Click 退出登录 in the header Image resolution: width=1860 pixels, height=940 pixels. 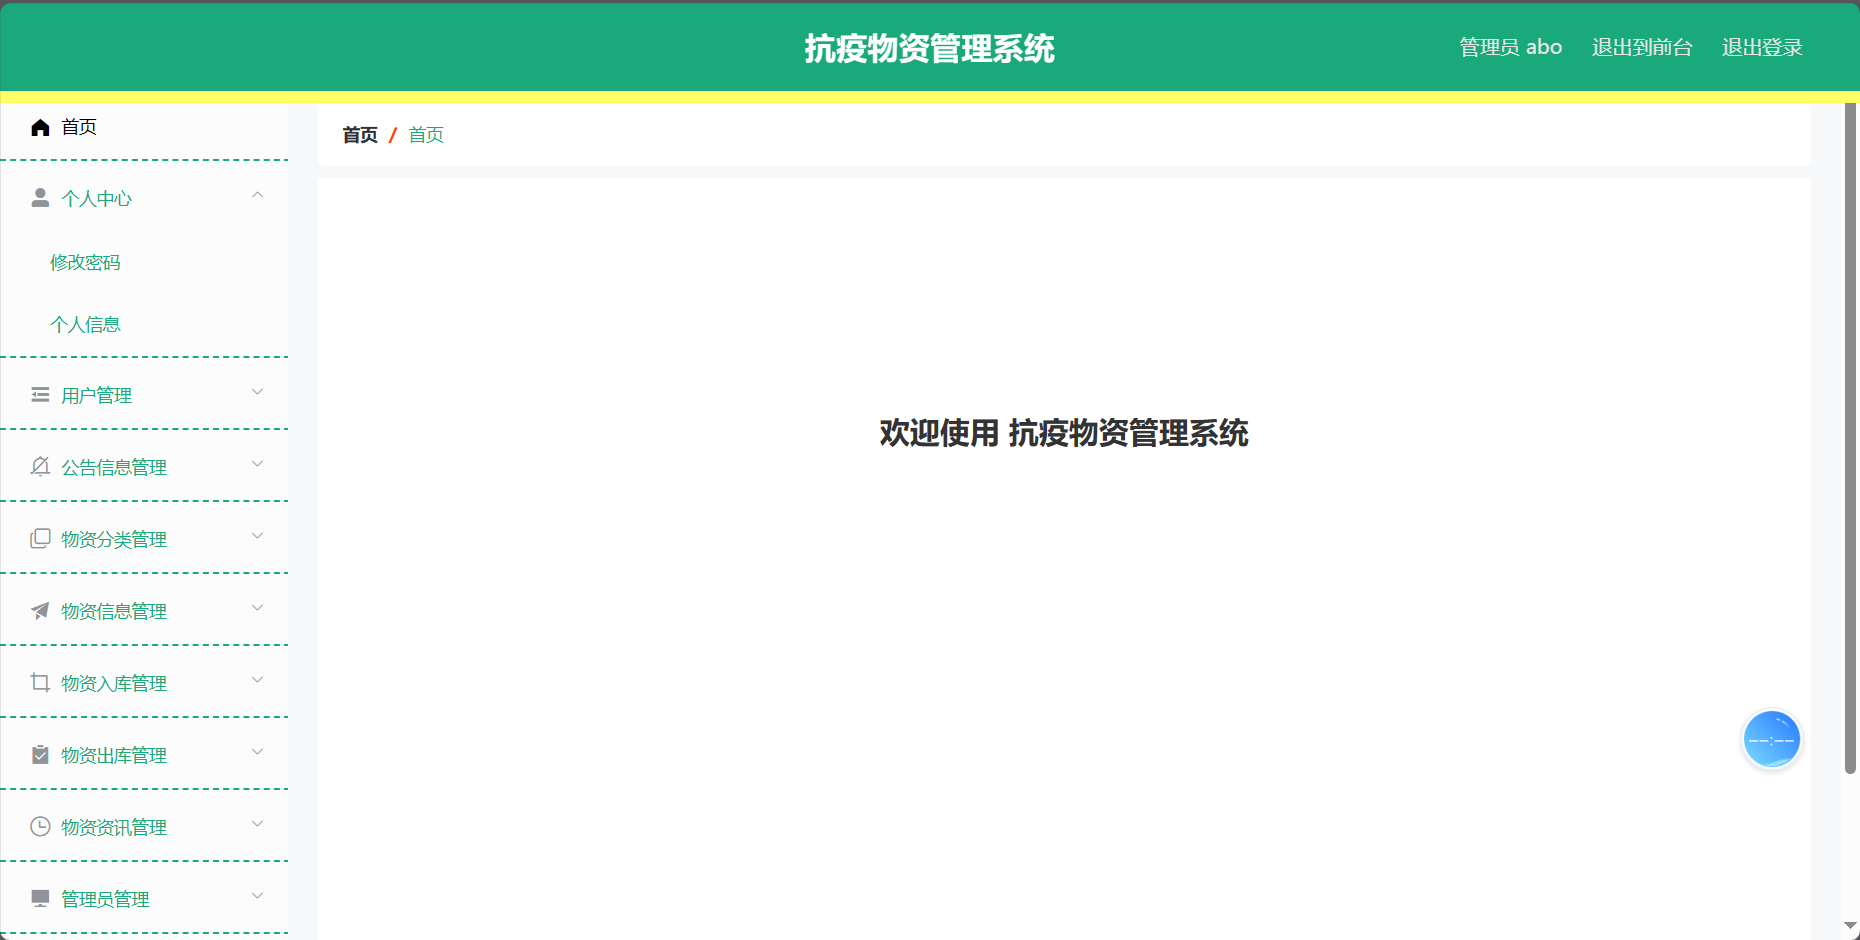(1762, 47)
